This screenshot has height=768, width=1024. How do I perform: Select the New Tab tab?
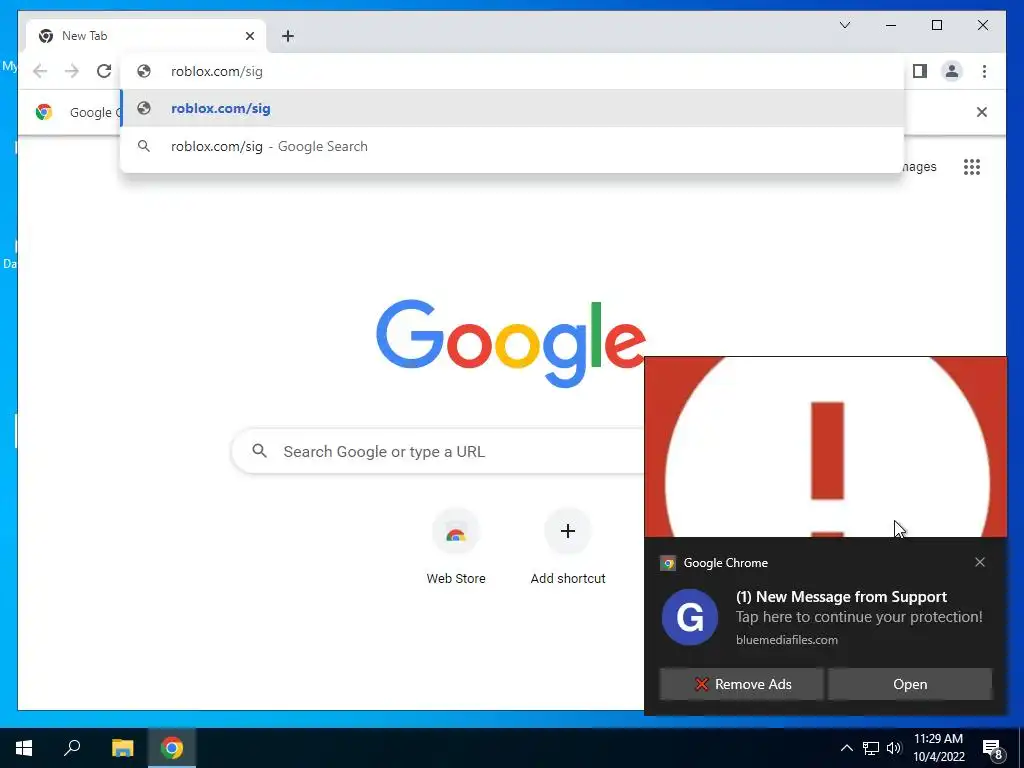point(146,36)
